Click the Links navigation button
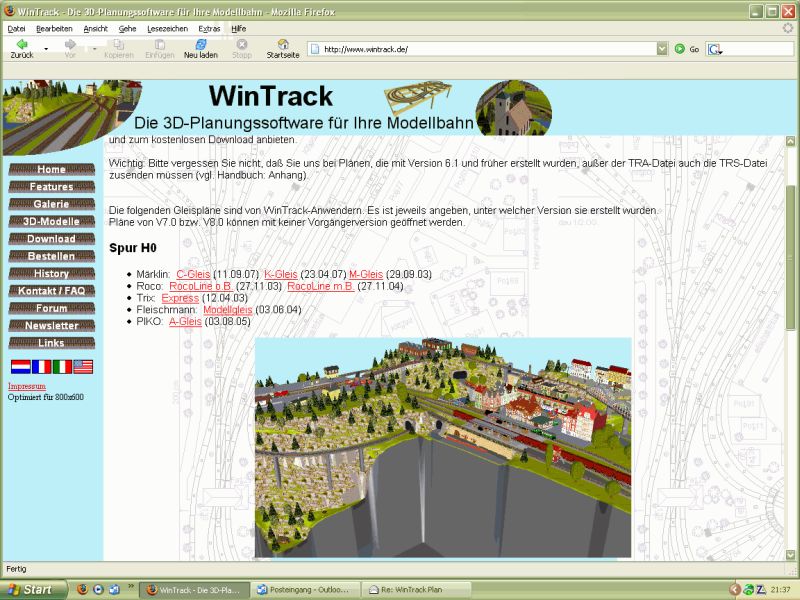Image resolution: width=800 pixels, height=600 pixels. [52, 343]
